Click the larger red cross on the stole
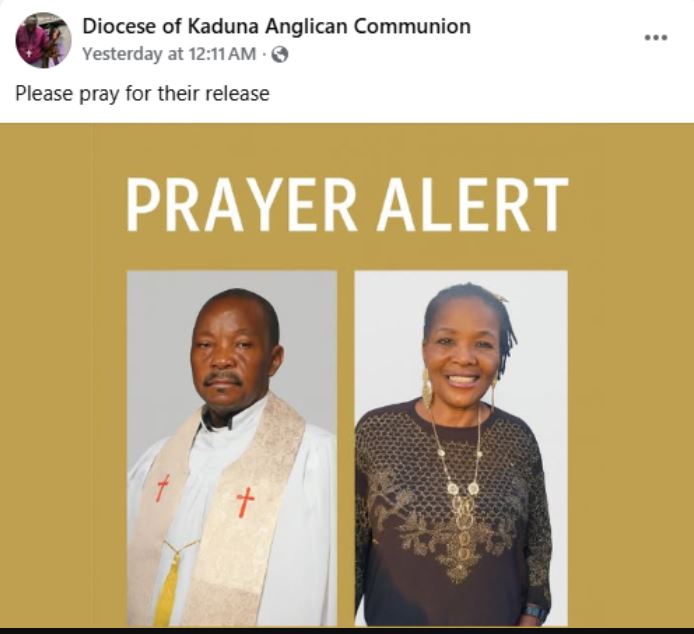This screenshot has width=694, height=634. 245,502
